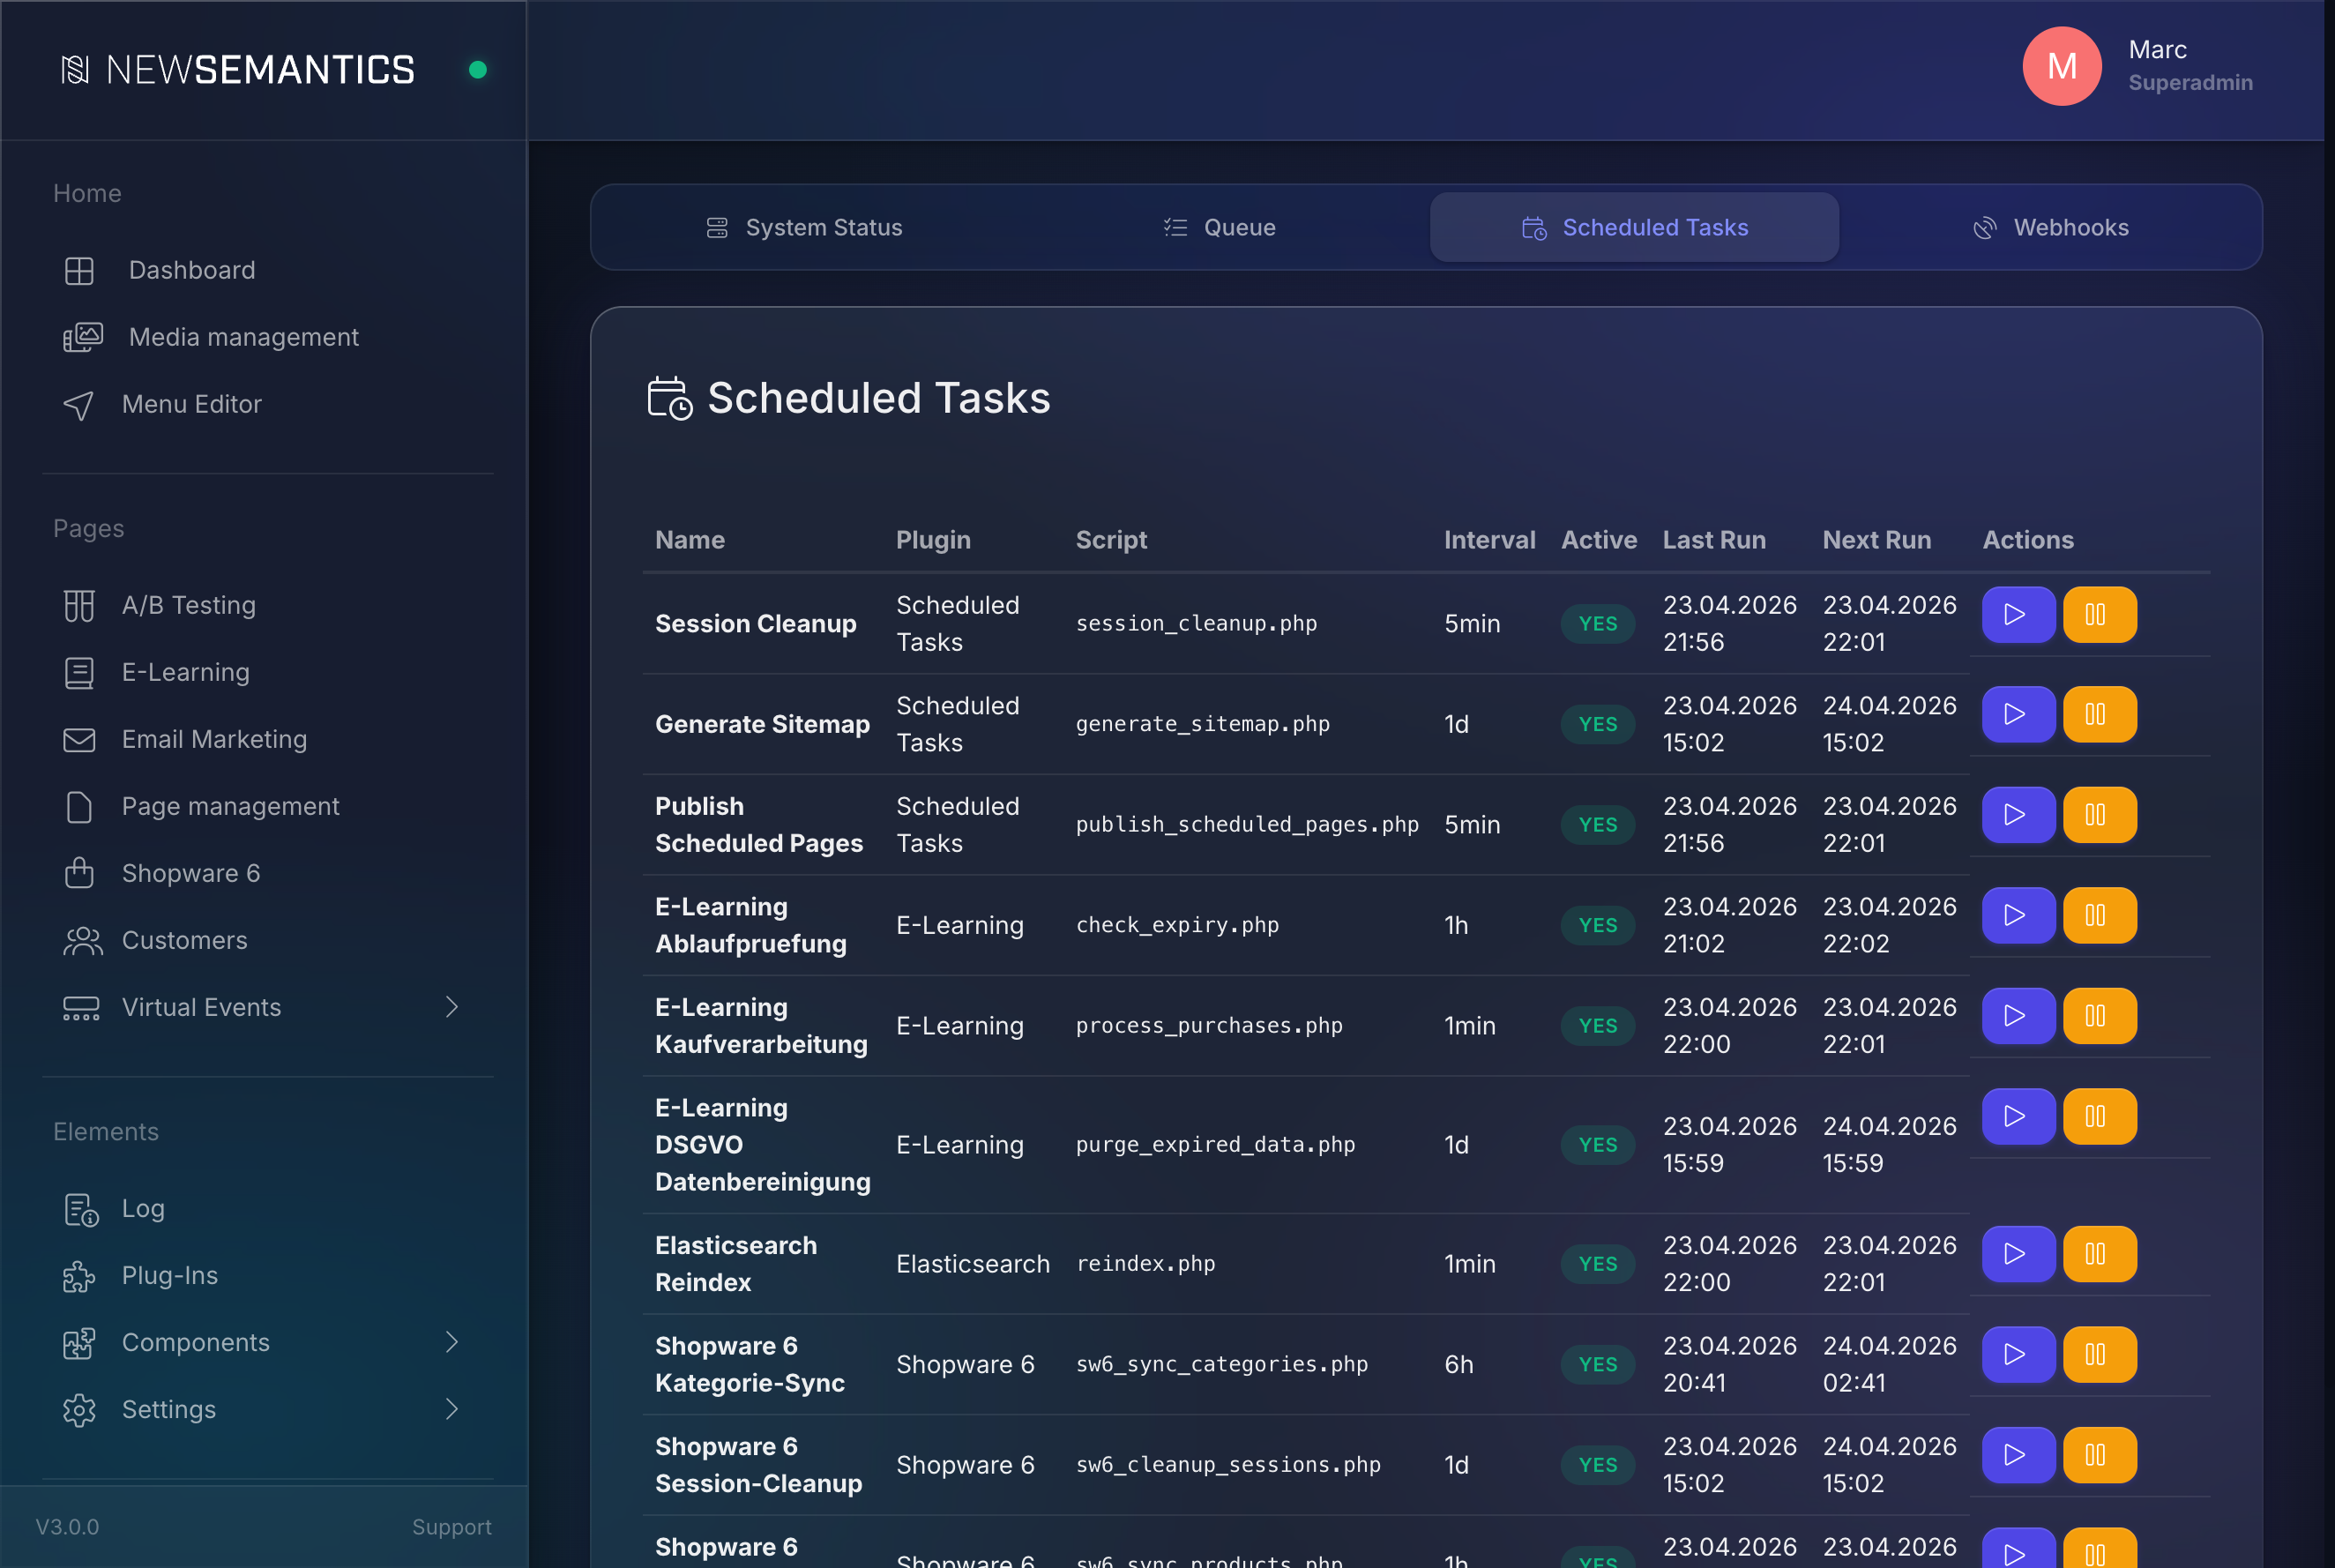Click script name sw6_cleanup_sessions.php
2335x1568 pixels.
[1228, 1465]
